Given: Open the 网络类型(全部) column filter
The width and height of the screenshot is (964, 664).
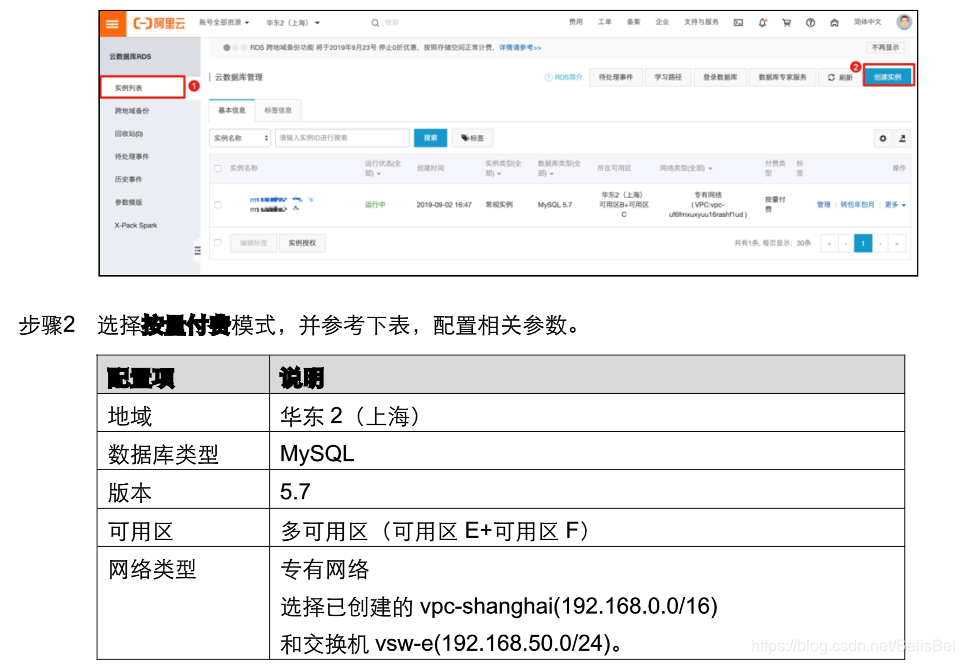Looking at the screenshot, I should 686,168.
